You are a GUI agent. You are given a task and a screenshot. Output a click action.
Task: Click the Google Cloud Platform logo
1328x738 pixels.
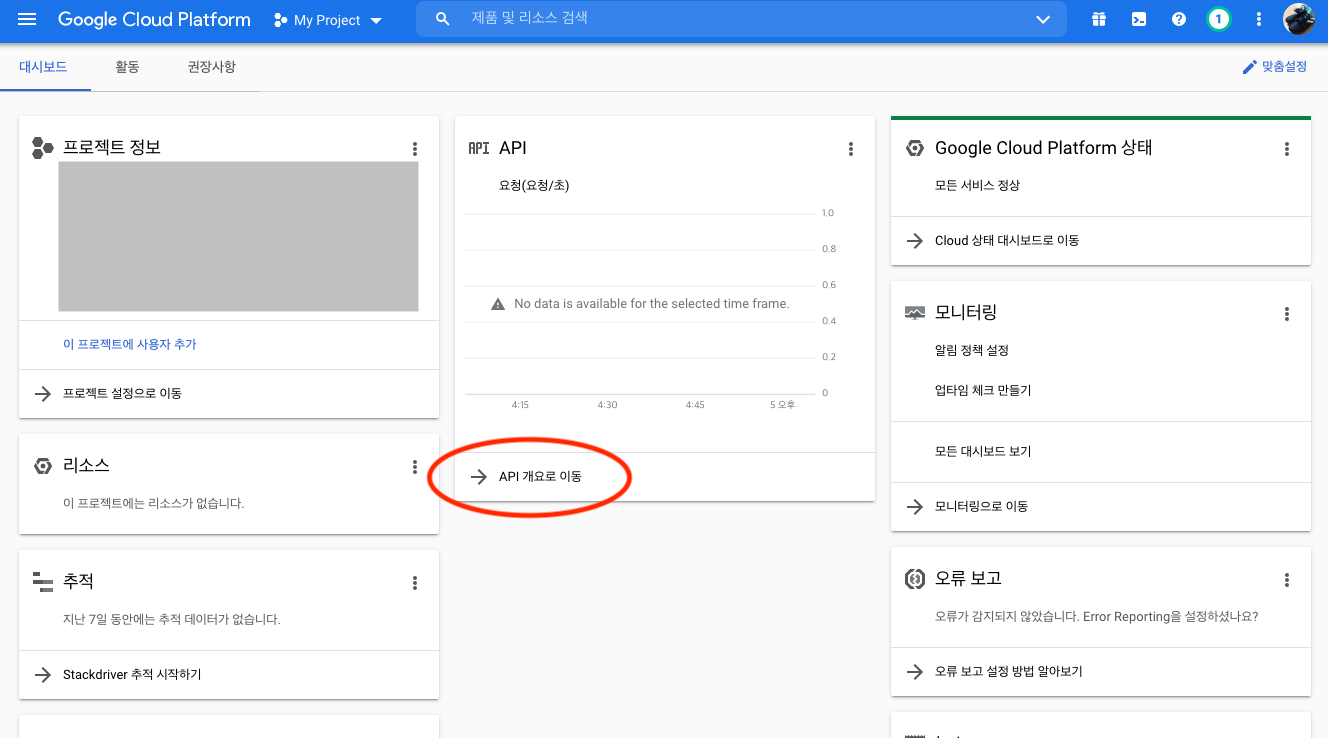(154, 20)
